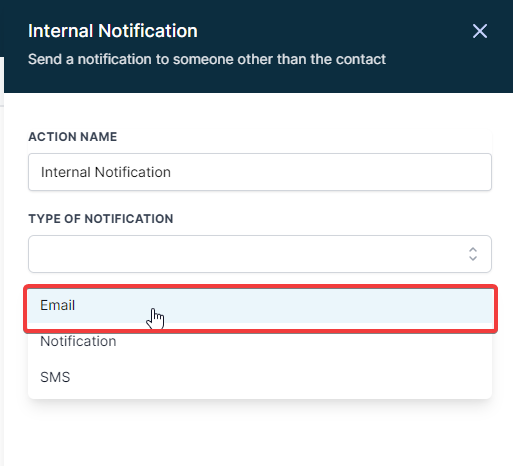Collapse the notification type dropdown via its arrows

point(473,254)
